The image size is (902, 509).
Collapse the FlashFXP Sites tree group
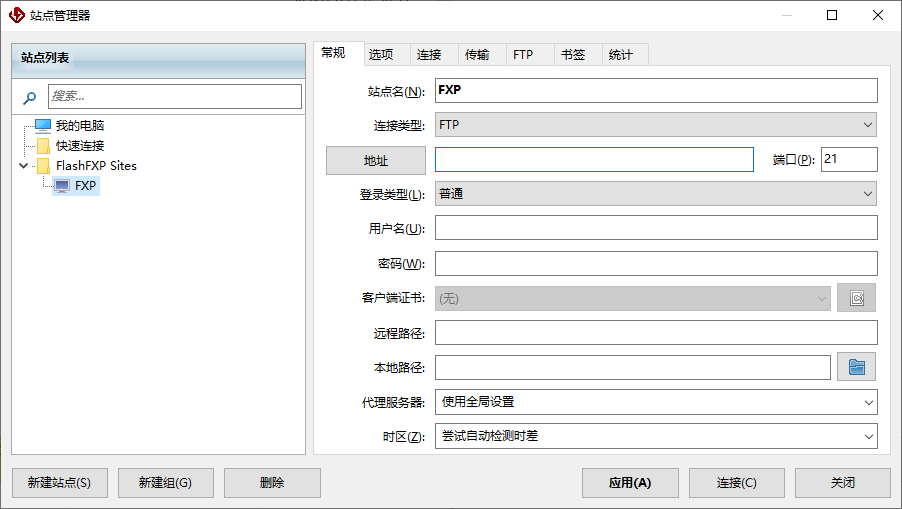(23, 166)
